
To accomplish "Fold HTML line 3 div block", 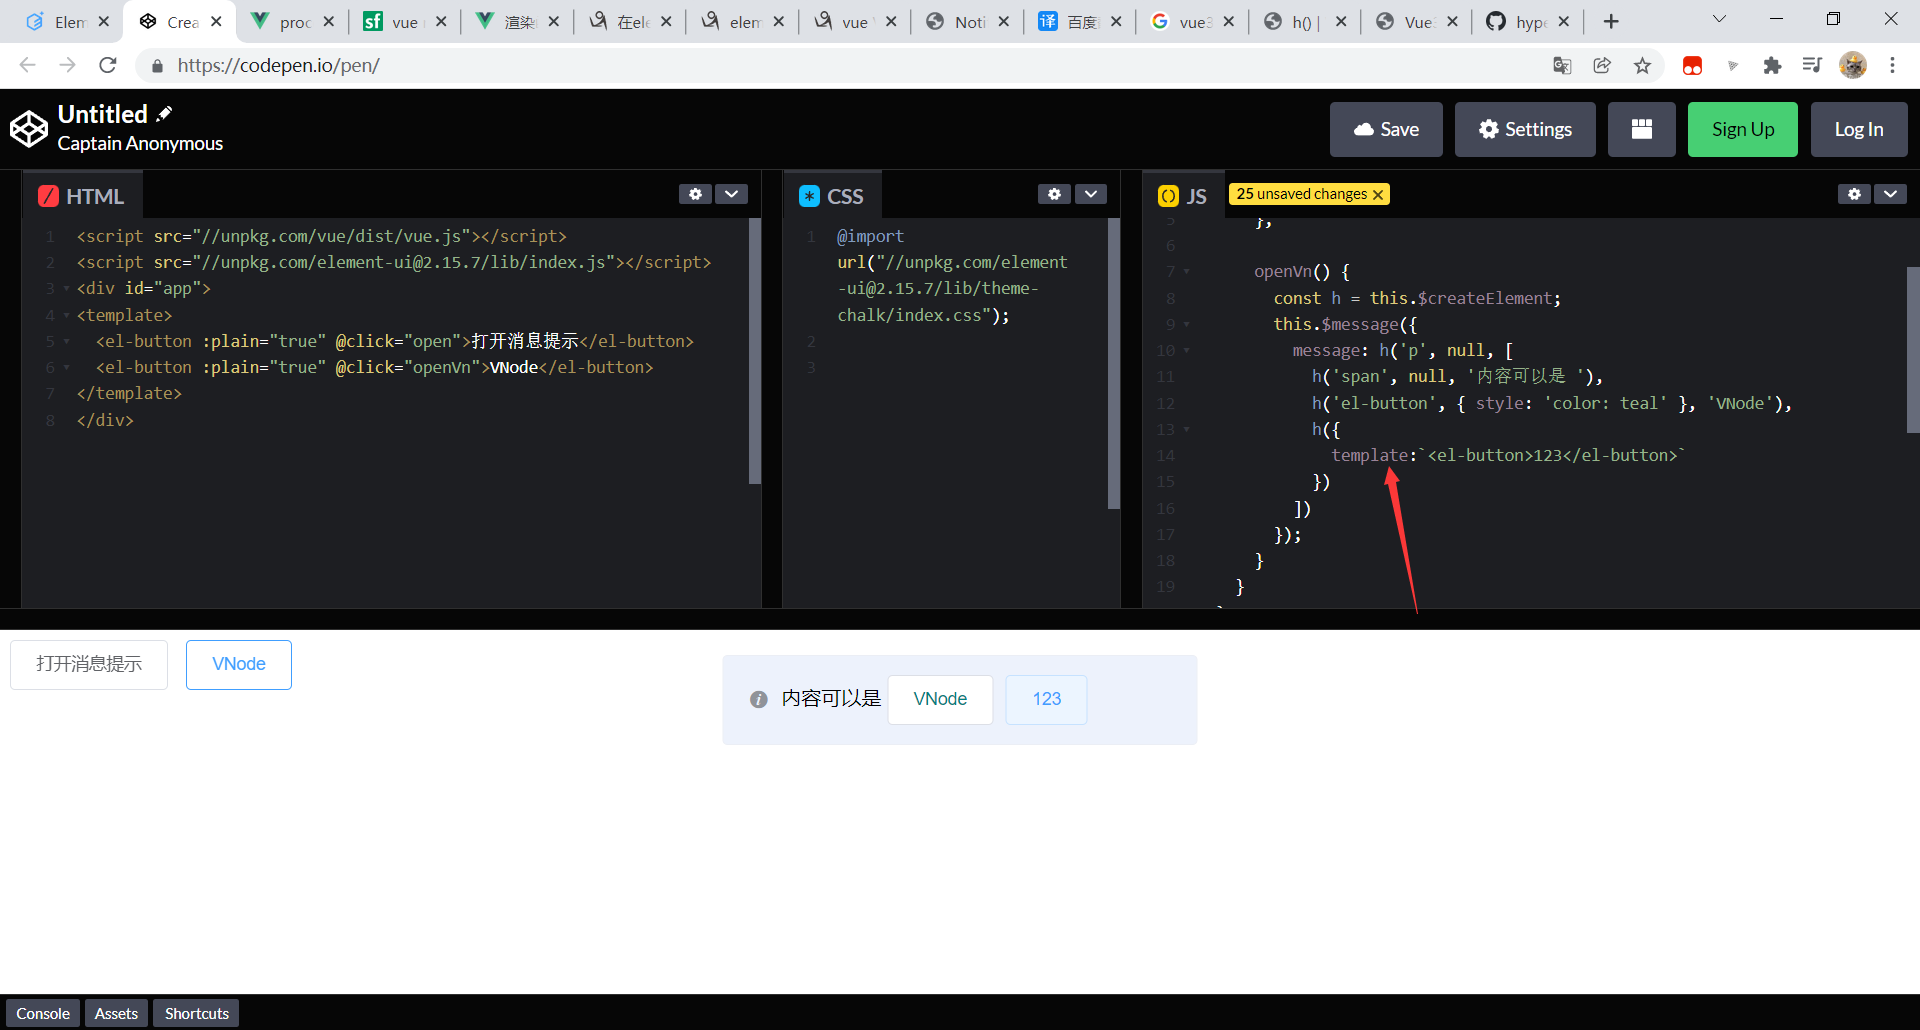I will (67, 289).
